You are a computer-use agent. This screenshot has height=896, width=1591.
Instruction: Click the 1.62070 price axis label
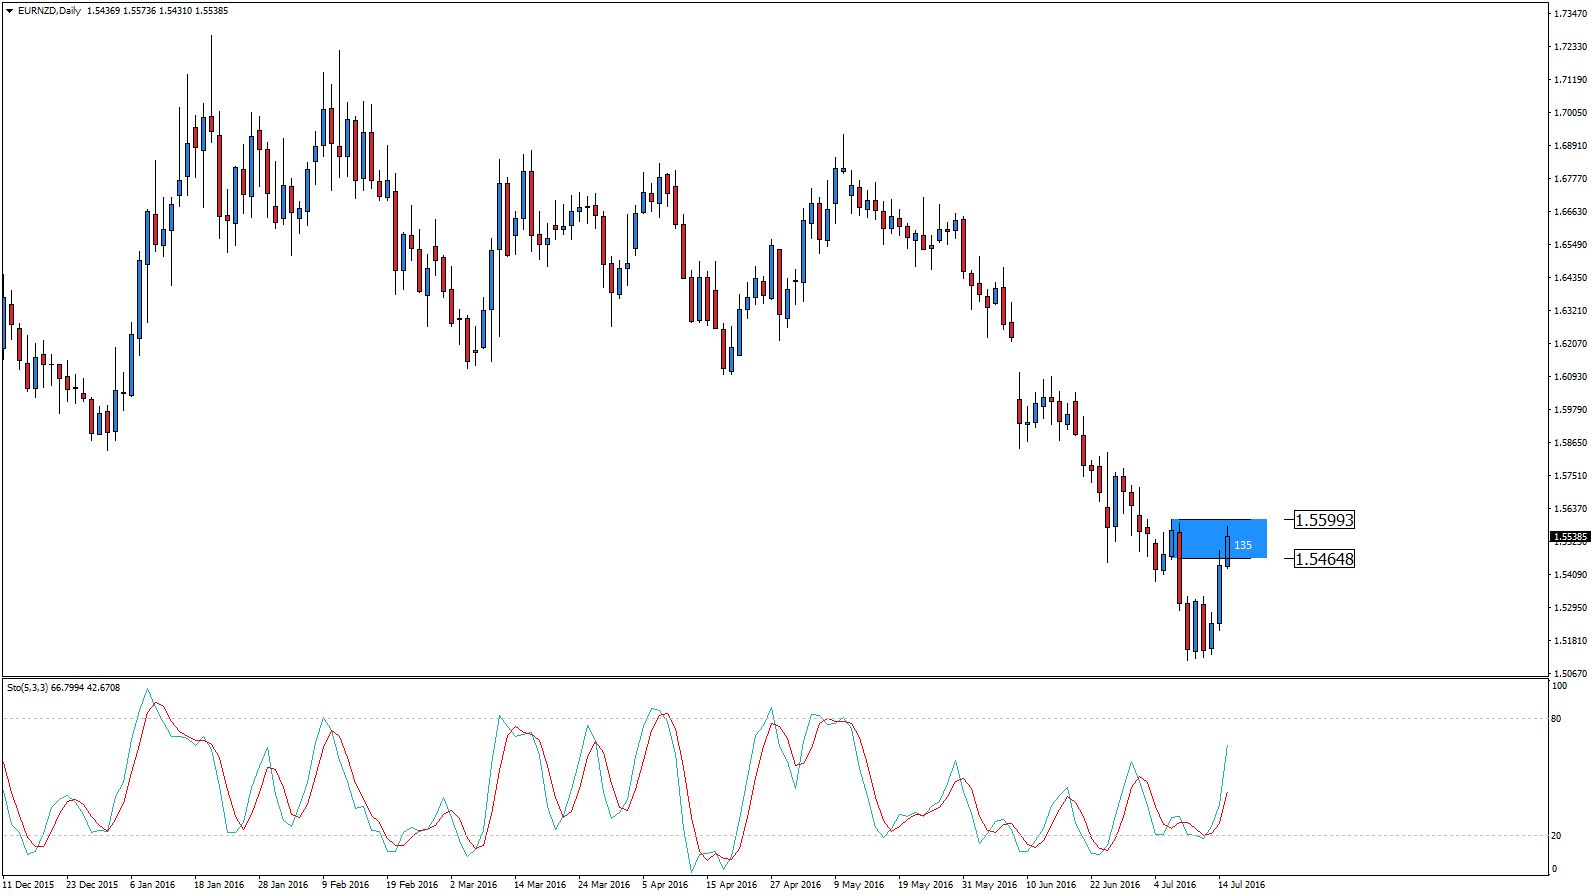[x=1570, y=344]
